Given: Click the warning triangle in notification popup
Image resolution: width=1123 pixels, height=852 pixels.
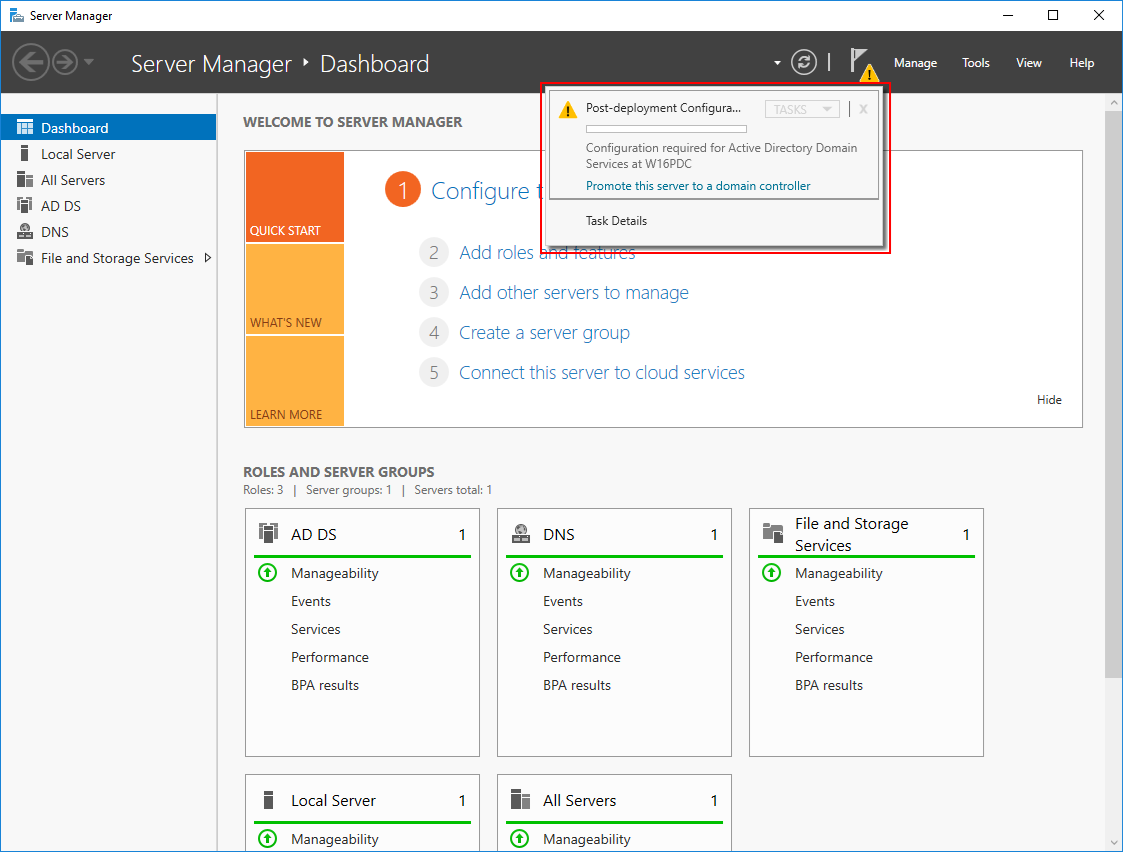Looking at the screenshot, I should click(568, 110).
